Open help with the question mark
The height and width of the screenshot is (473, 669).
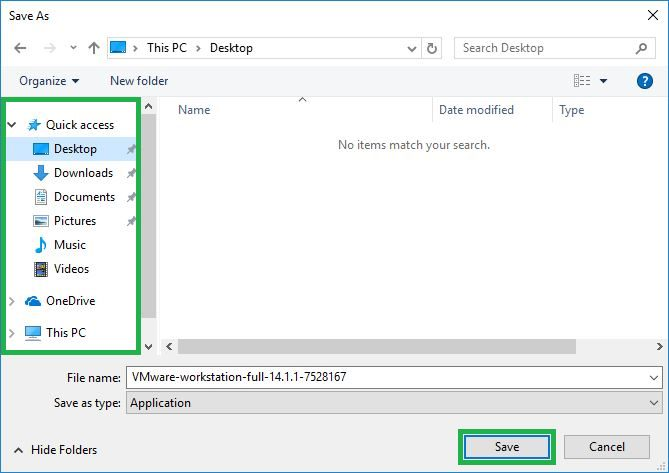pyautogui.click(x=644, y=81)
